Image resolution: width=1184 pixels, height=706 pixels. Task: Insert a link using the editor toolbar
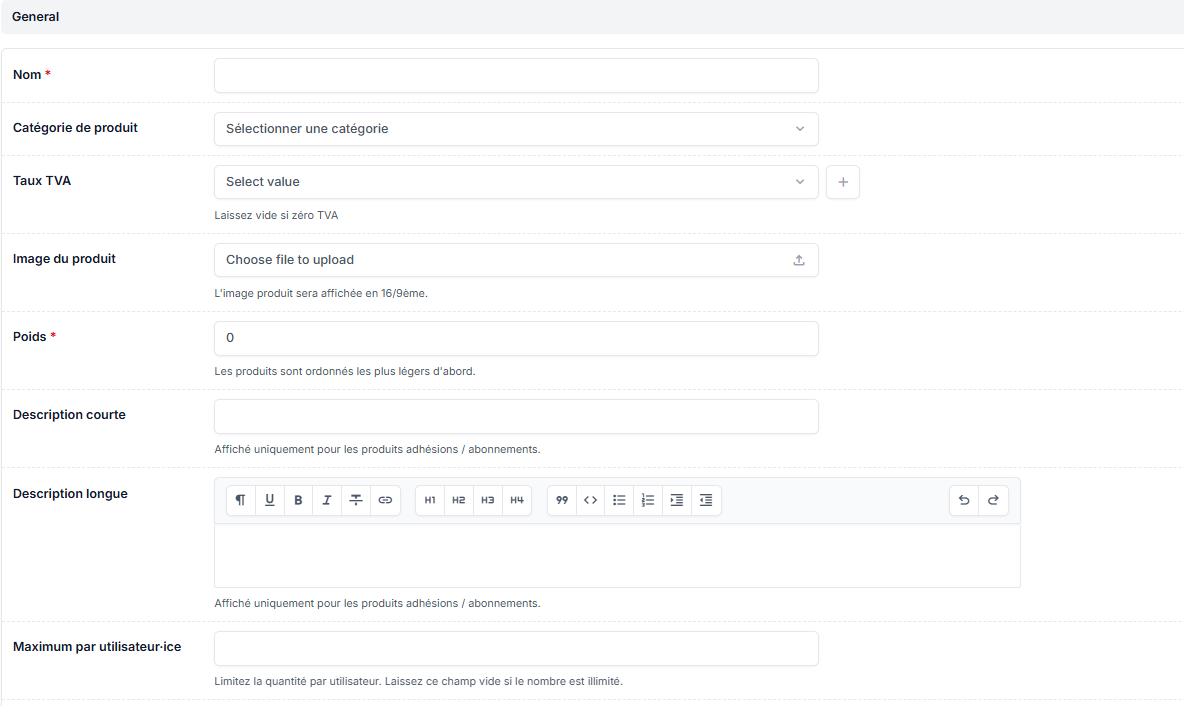pos(385,500)
